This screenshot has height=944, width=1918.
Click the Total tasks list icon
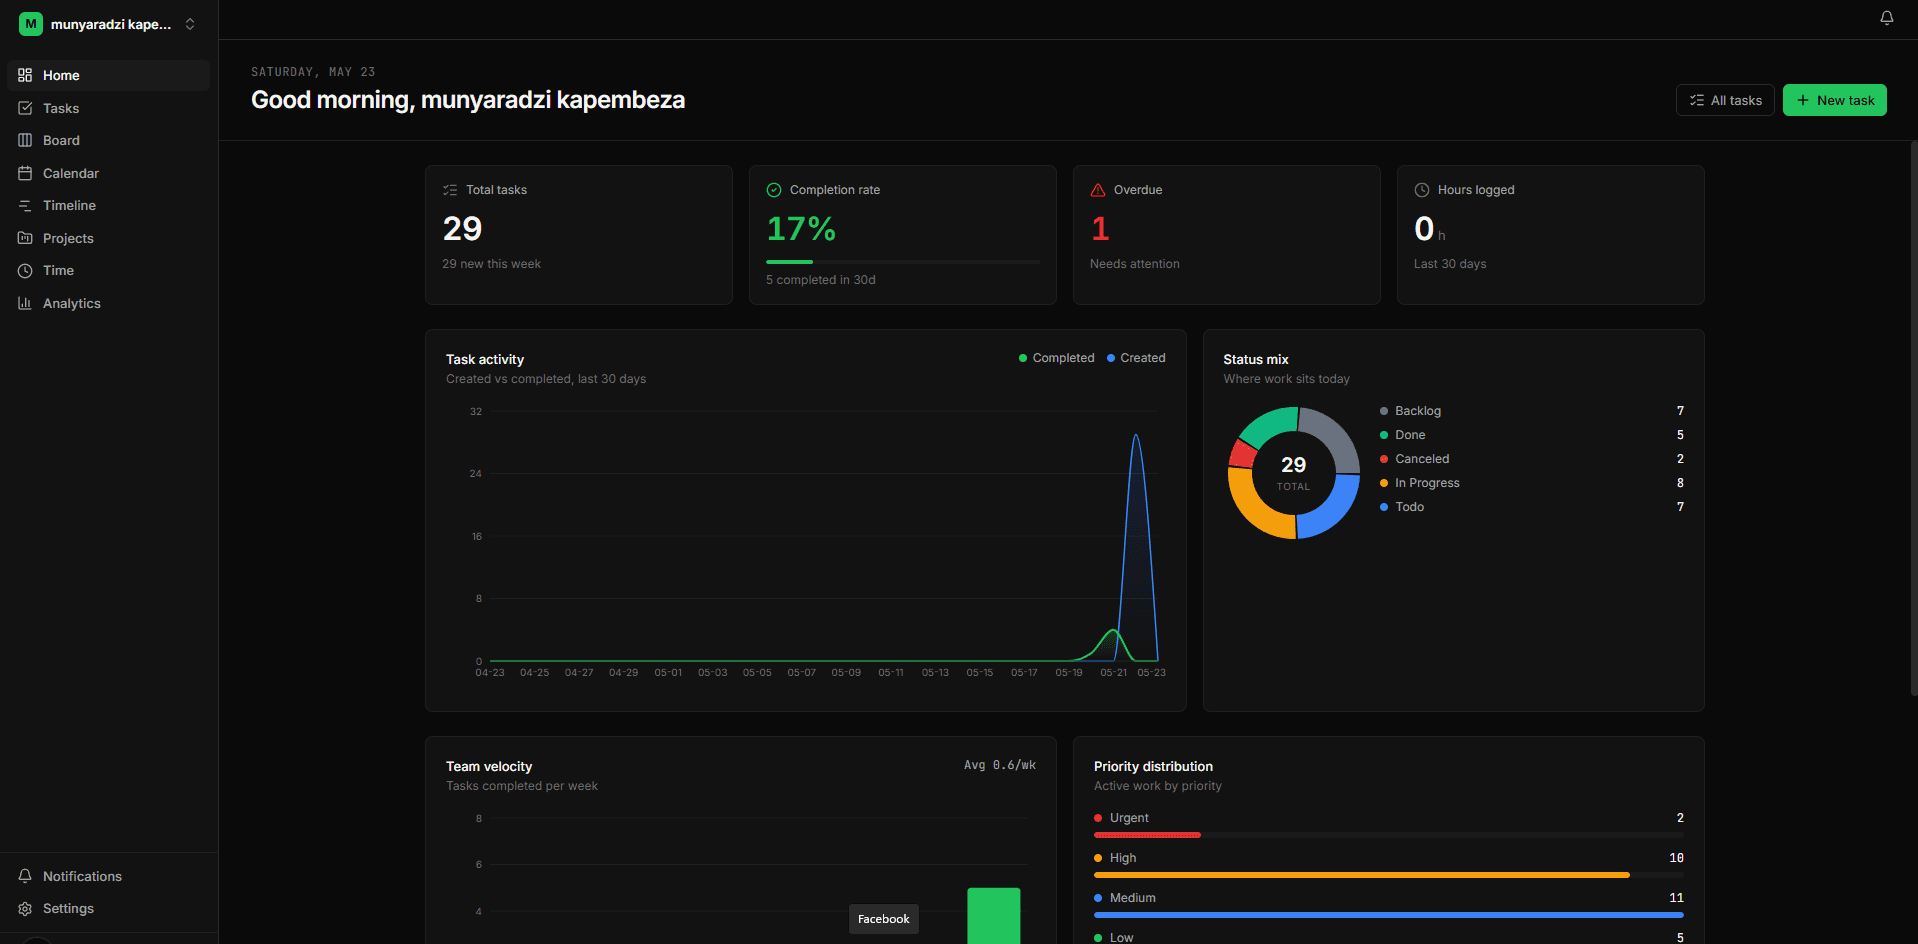tap(450, 190)
